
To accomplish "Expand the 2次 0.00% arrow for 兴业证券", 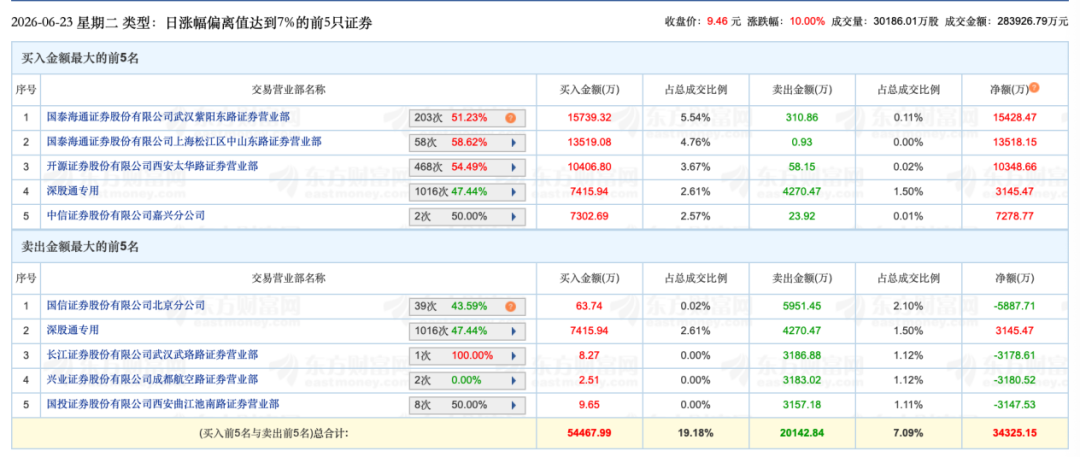I will click(513, 380).
